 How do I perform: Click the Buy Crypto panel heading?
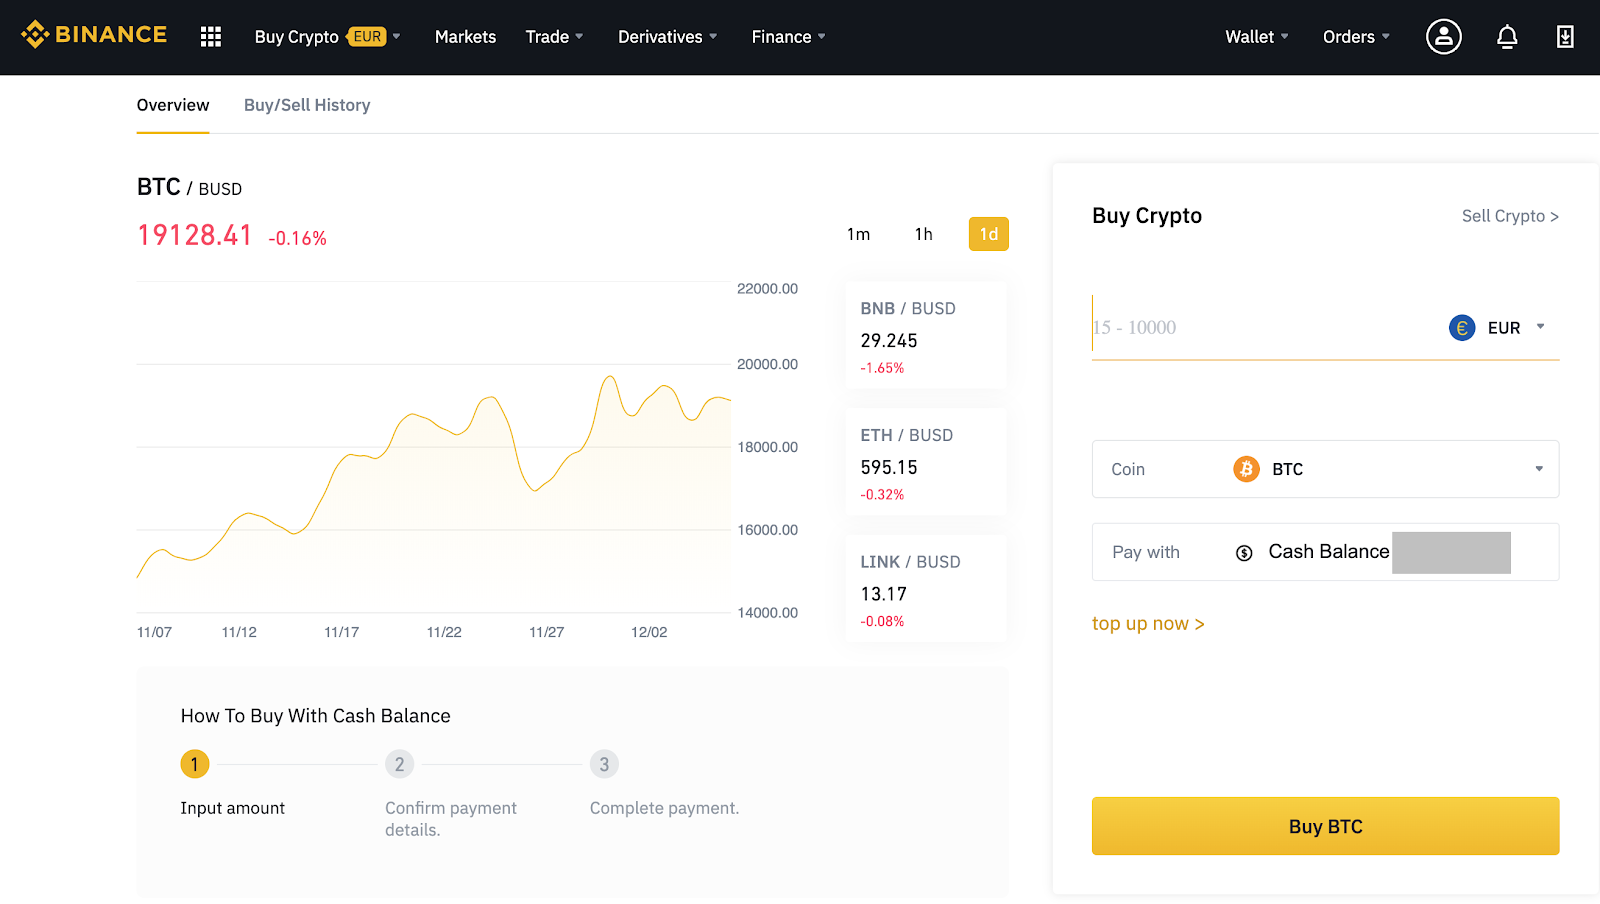pos(1147,216)
